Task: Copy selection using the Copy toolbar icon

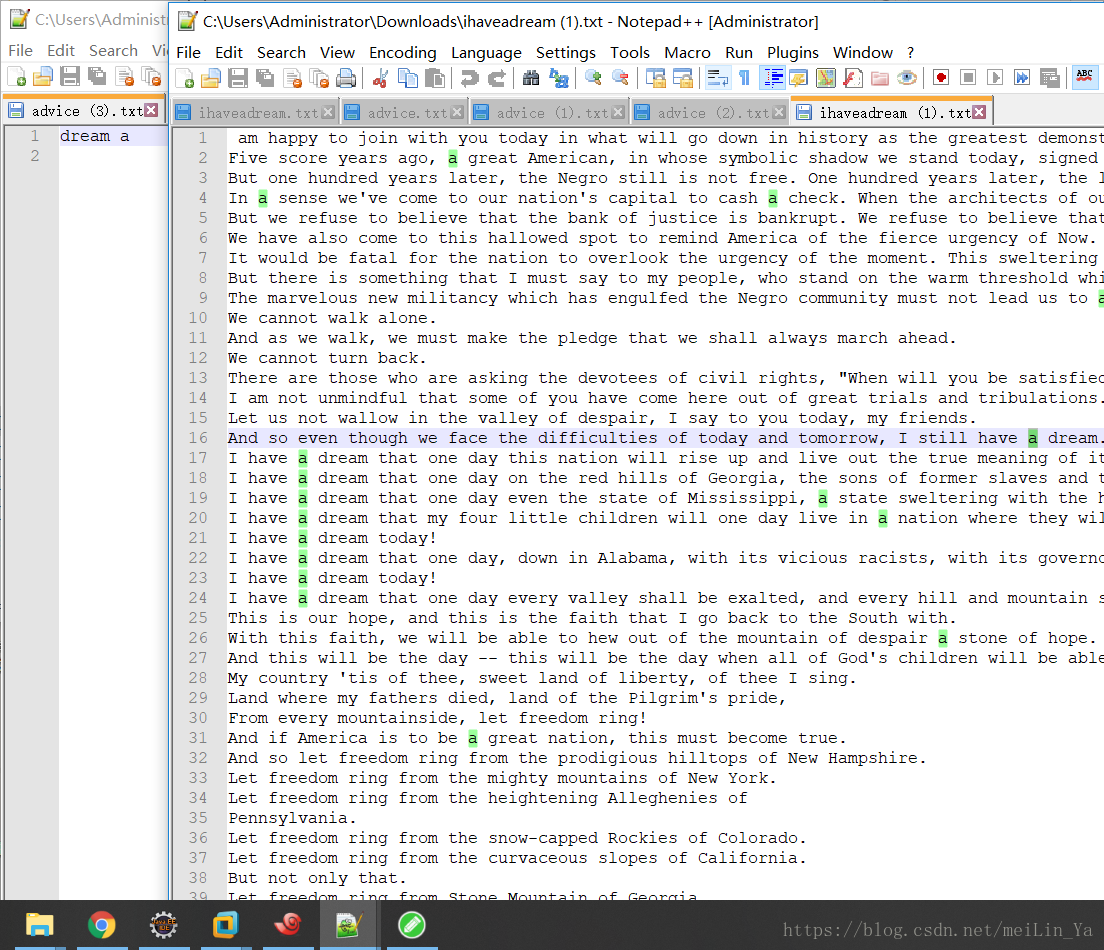Action: coord(408,78)
